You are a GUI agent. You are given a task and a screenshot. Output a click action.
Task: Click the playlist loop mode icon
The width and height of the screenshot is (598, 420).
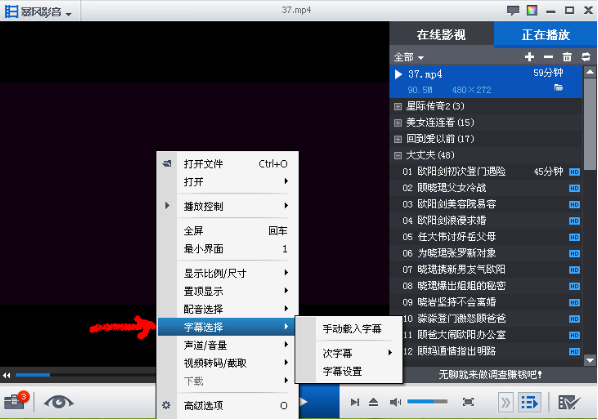click(586, 57)
